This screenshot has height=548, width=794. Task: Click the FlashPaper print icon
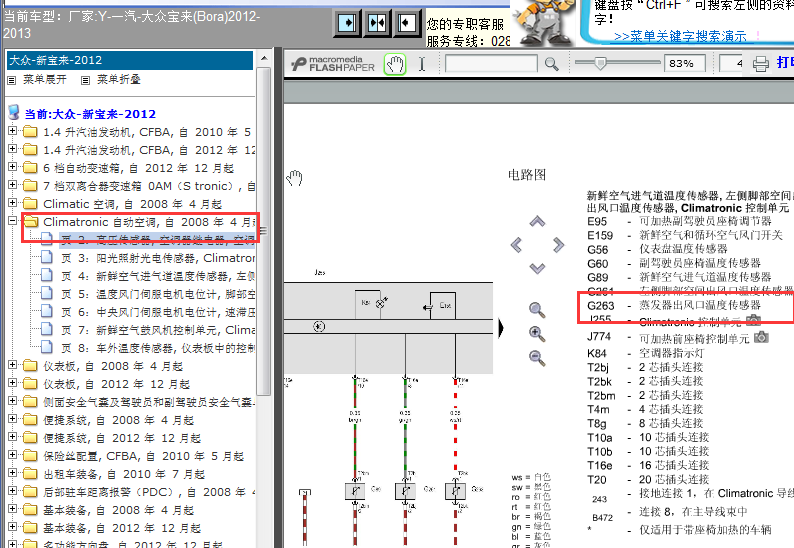[x=761, y=64]
